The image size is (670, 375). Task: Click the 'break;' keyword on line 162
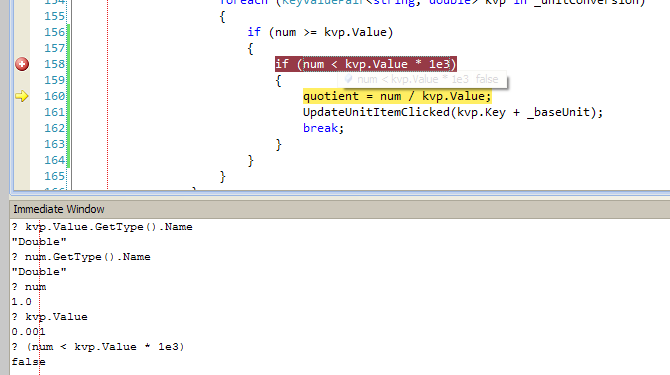pos(323,128)
